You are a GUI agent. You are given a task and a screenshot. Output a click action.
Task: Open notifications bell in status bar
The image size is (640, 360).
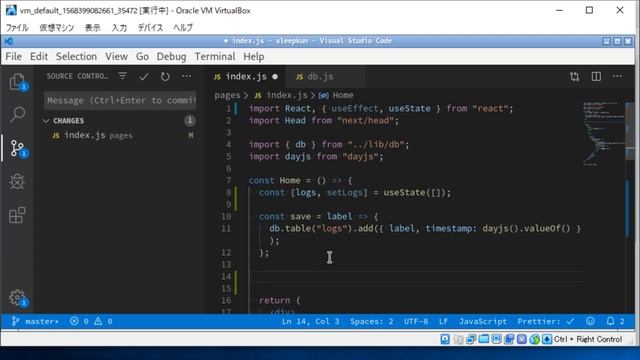tap(610, 321)
